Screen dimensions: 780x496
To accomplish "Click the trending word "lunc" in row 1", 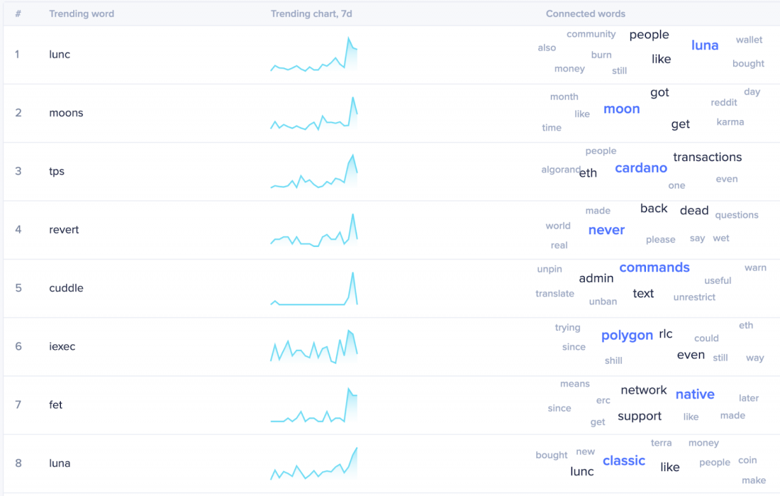I will [60, 55].
